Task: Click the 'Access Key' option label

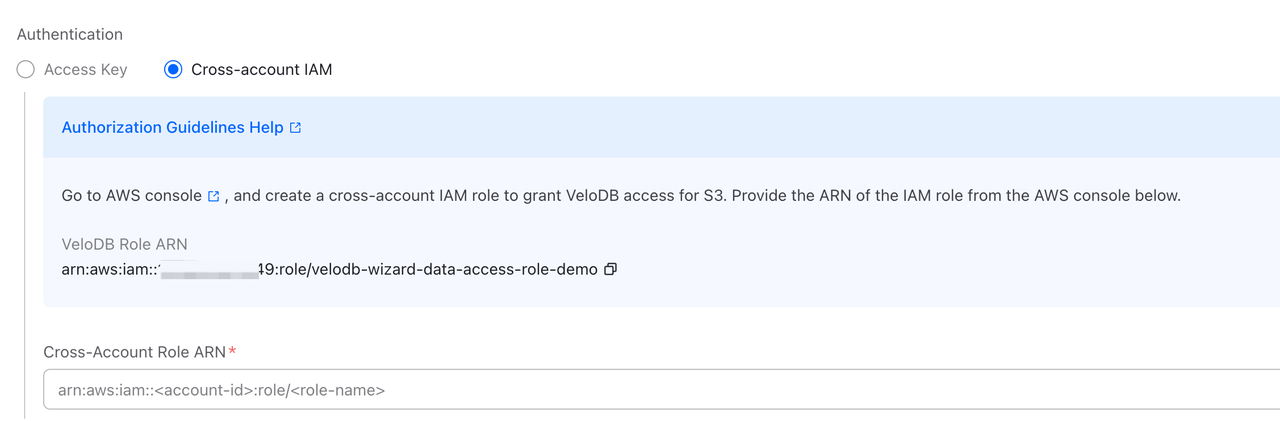Action: [x=85, y=70]
